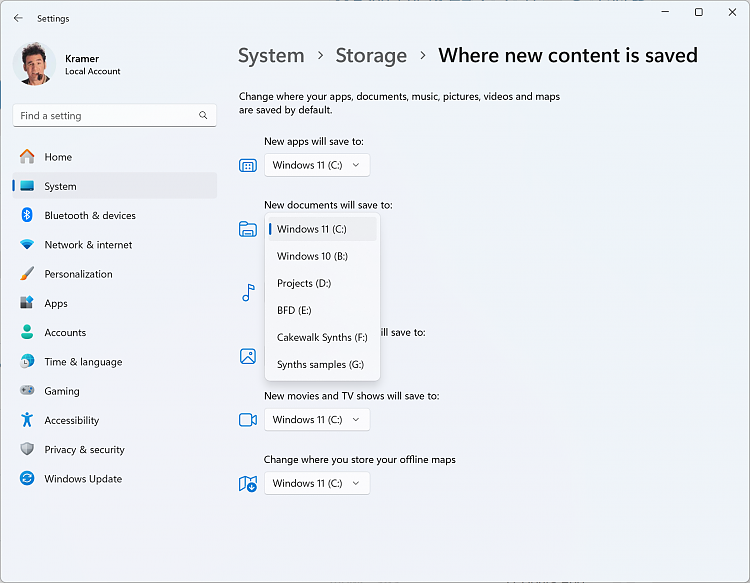750x583 pixels.
Task: Click the Settings window title
Action: coord(53,19)
